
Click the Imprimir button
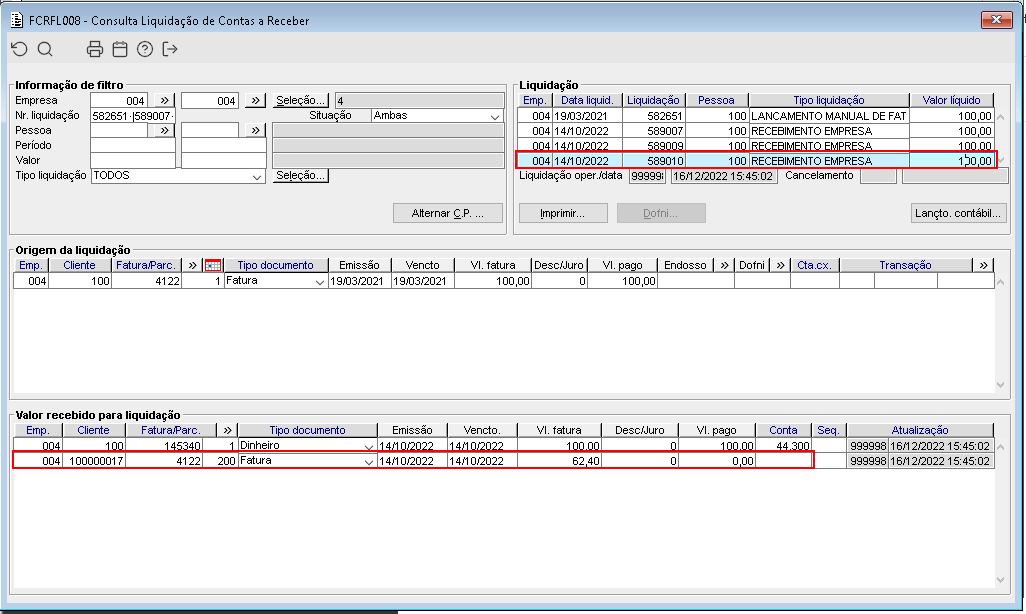pos(563,213)
